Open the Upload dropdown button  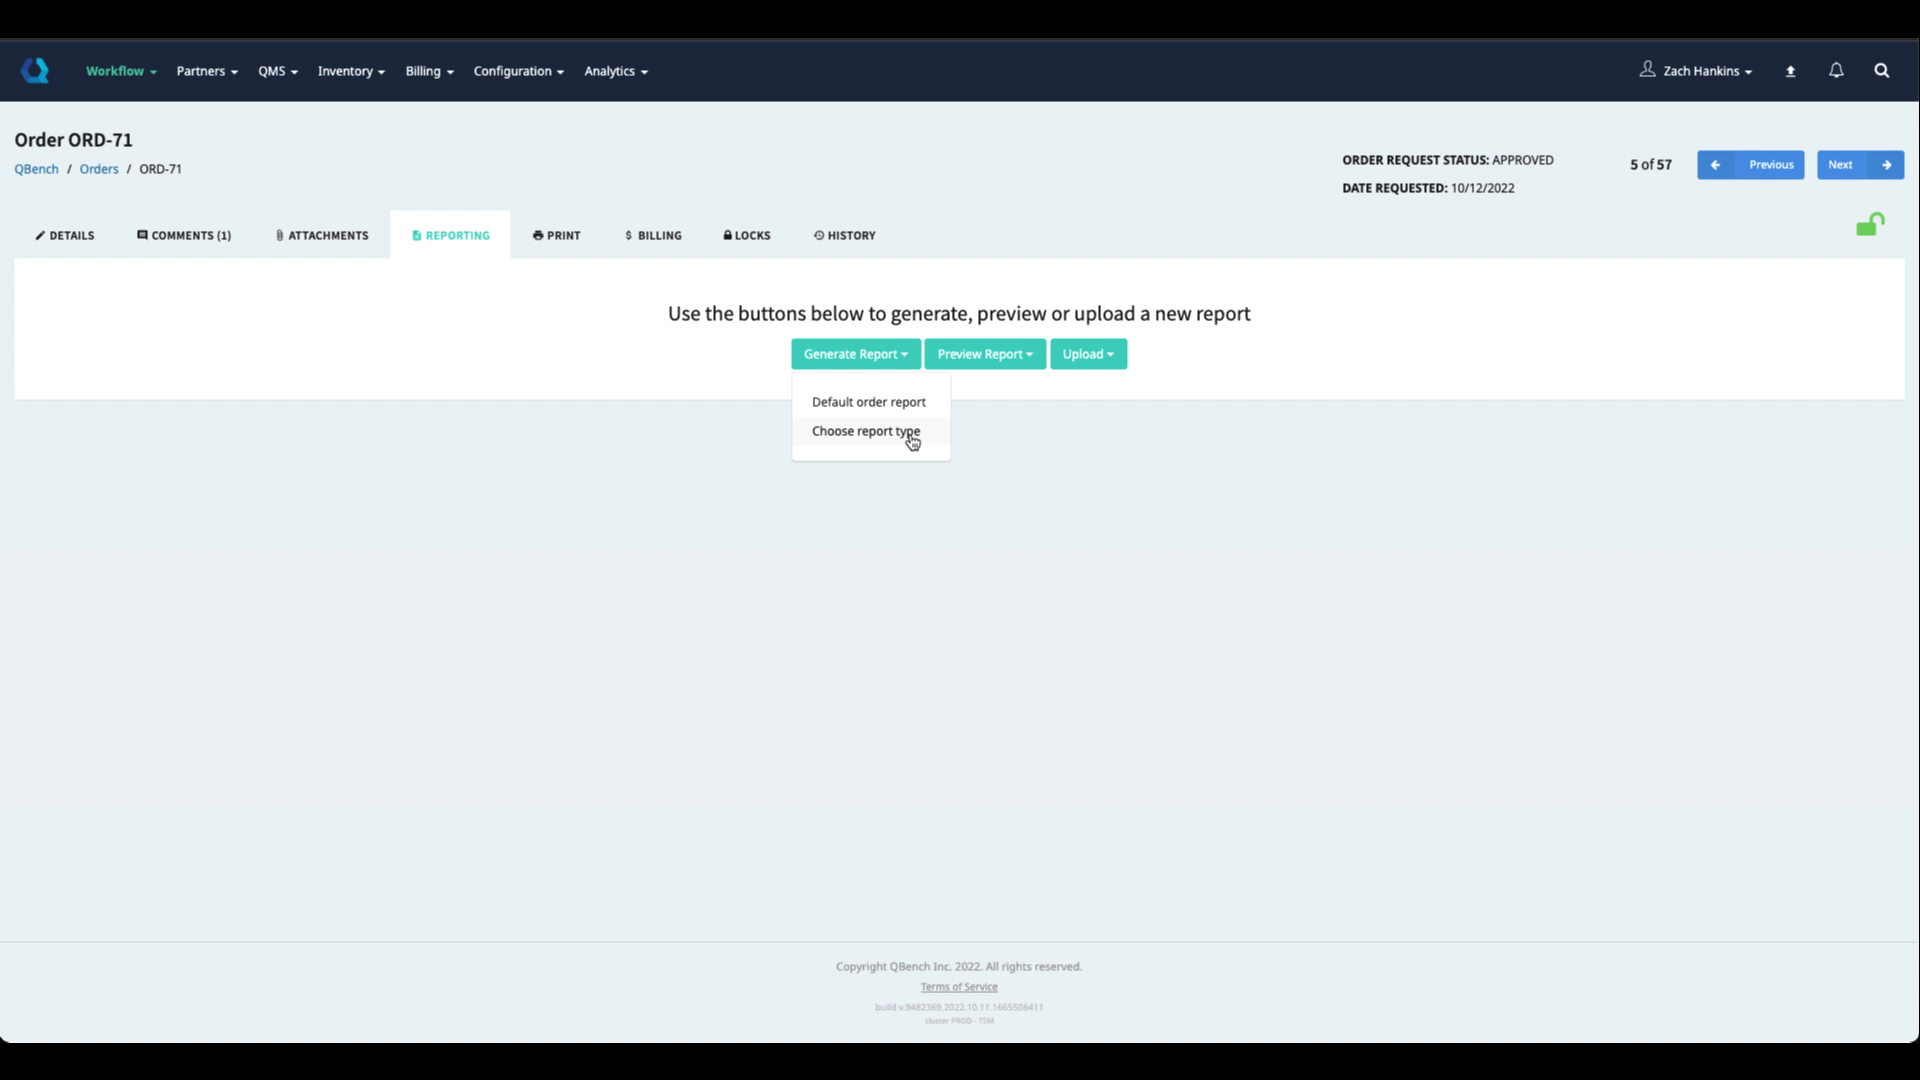pos(1087,354)
